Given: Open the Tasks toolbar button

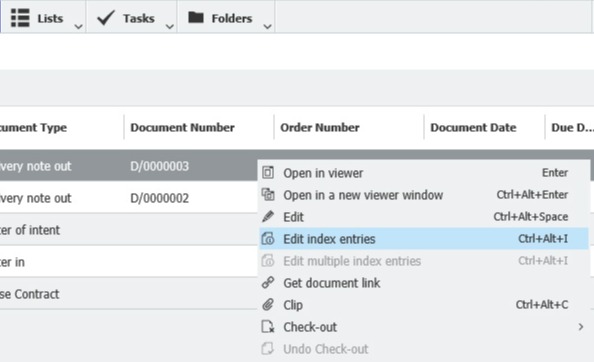Looking at the screenshot, I should point(132,17).
